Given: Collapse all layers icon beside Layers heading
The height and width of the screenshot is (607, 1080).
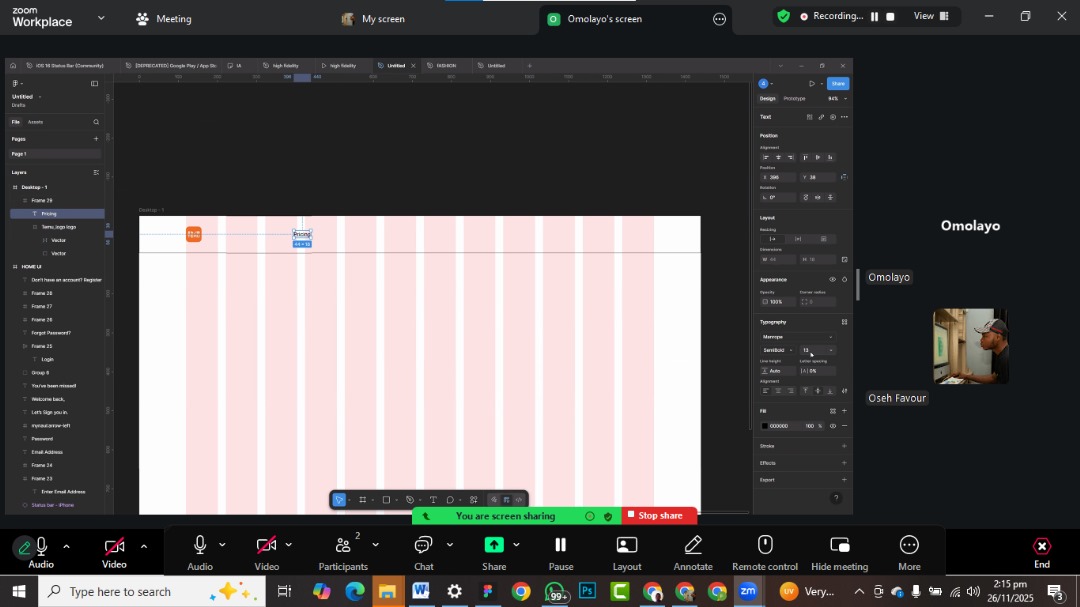Looking at the screenshot, I should (96, 172).
